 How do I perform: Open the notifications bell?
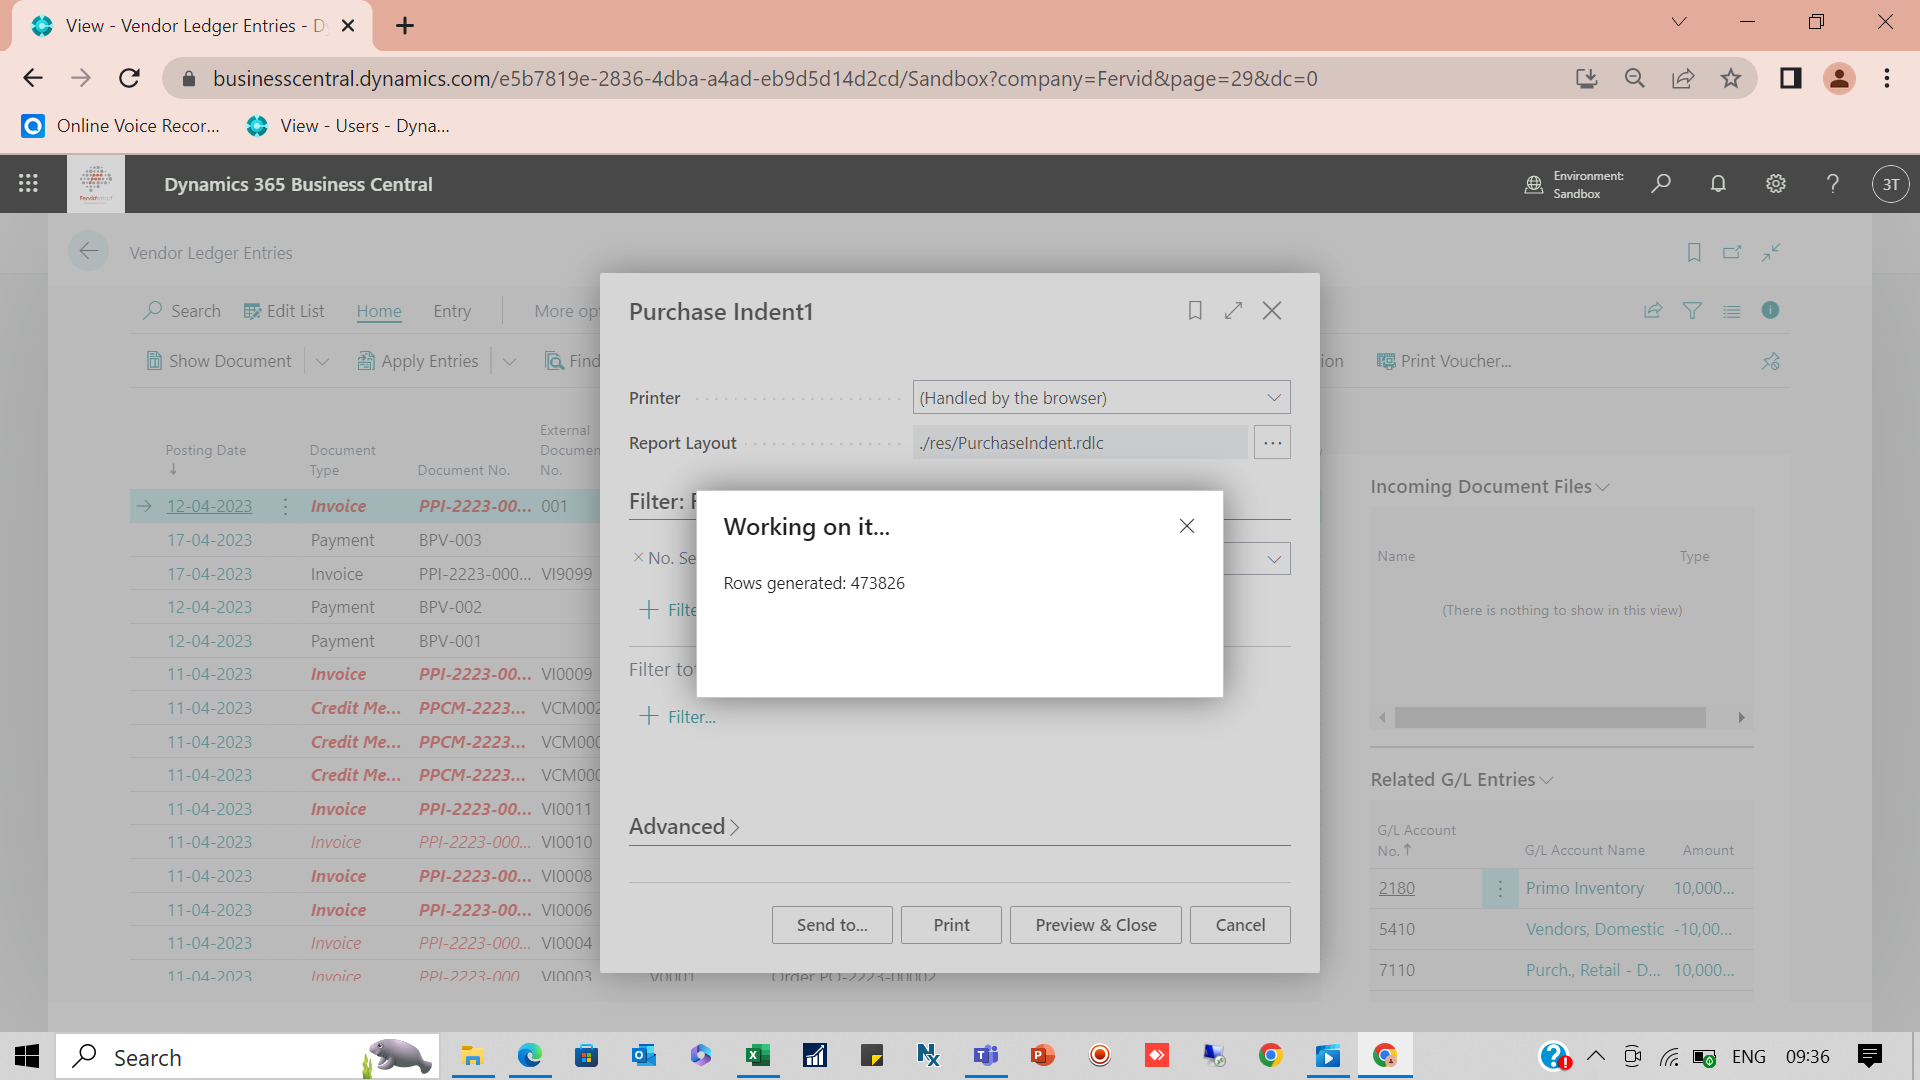1718,183
